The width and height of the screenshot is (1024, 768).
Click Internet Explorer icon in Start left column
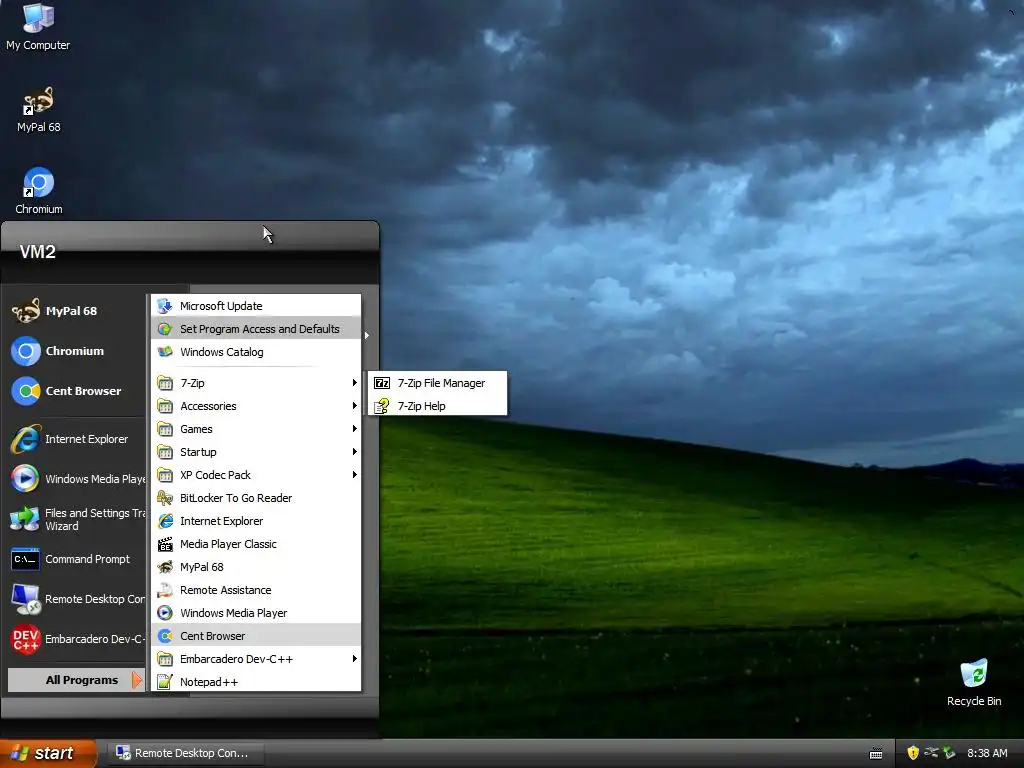tap(25, 439)
